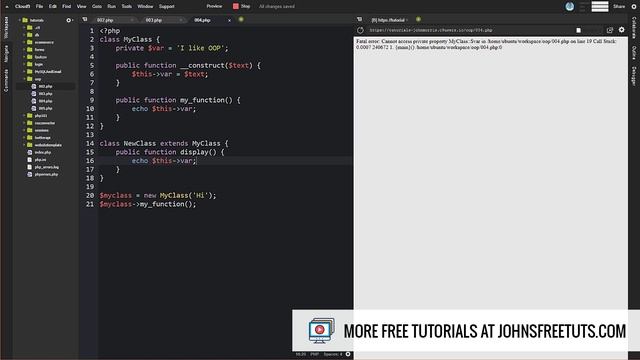Collapse the root tutorials folder
This screenshot has width=640, height=360.
[20, 20]
